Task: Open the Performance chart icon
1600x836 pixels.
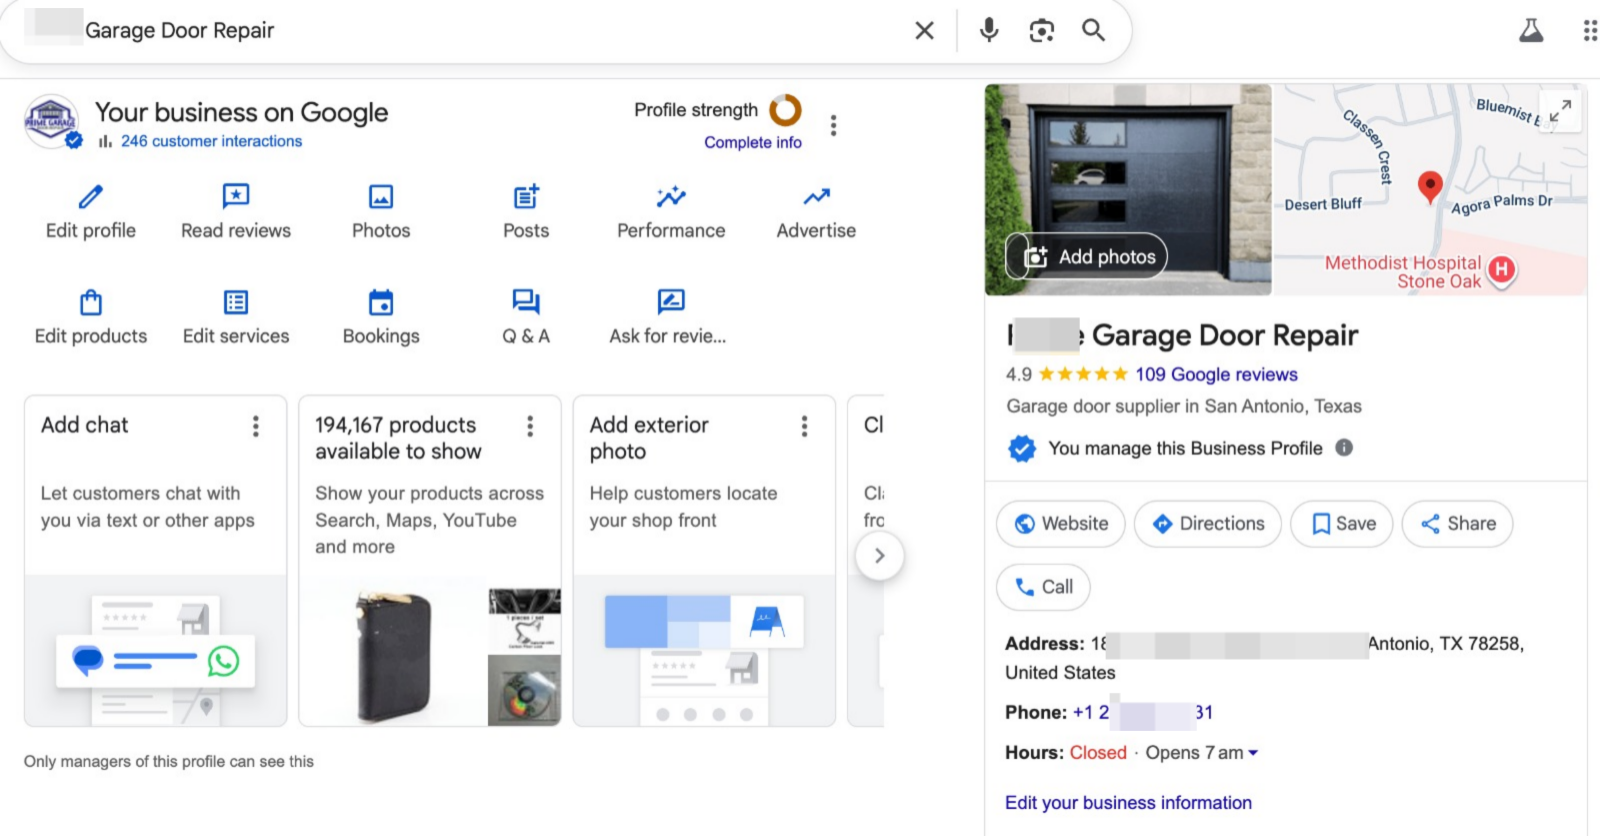Action: (x=671, y=197)
